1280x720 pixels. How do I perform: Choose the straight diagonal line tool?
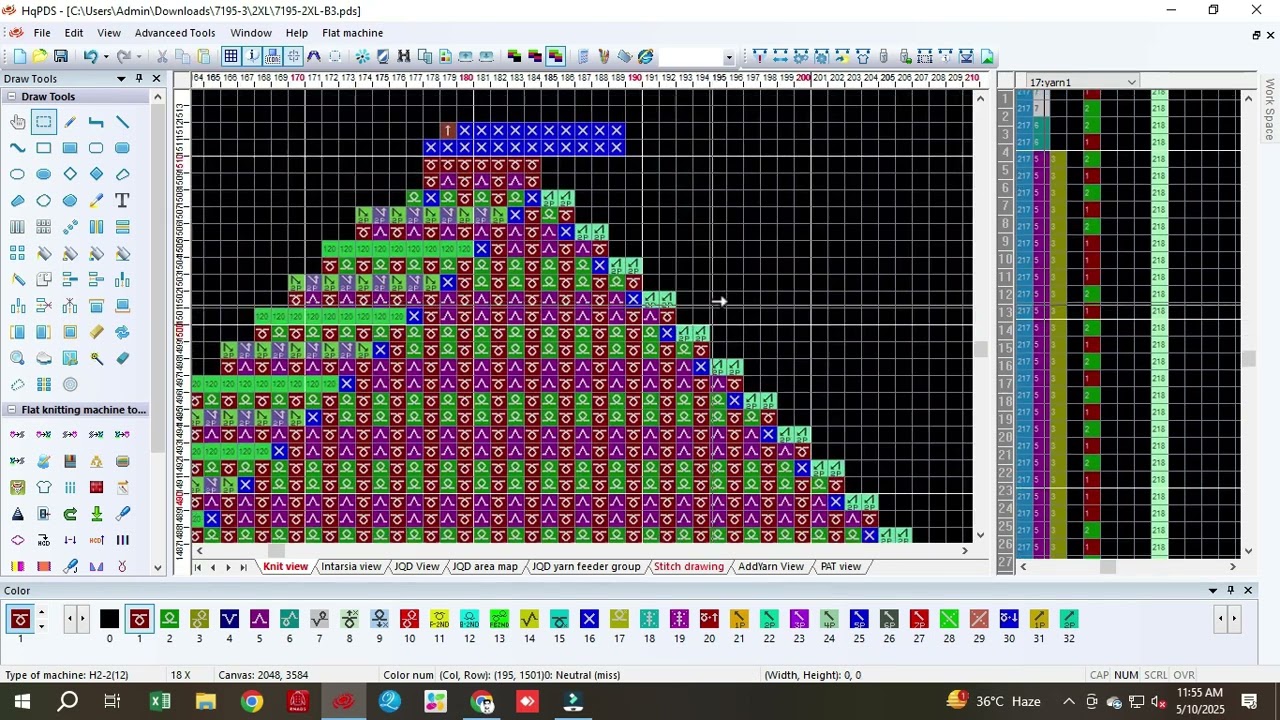tap(122, 122)
